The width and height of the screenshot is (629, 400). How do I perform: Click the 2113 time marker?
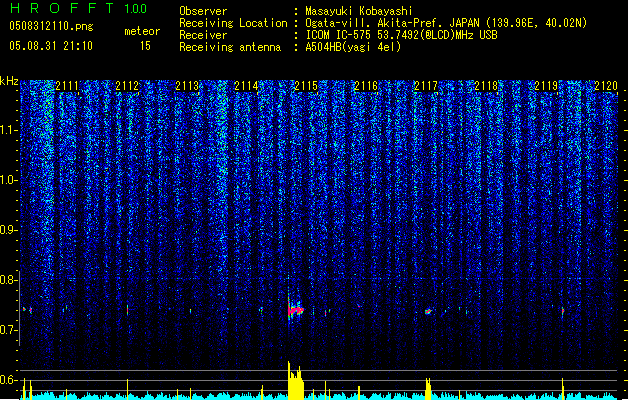pyautogui.click(x=187, y=86)
